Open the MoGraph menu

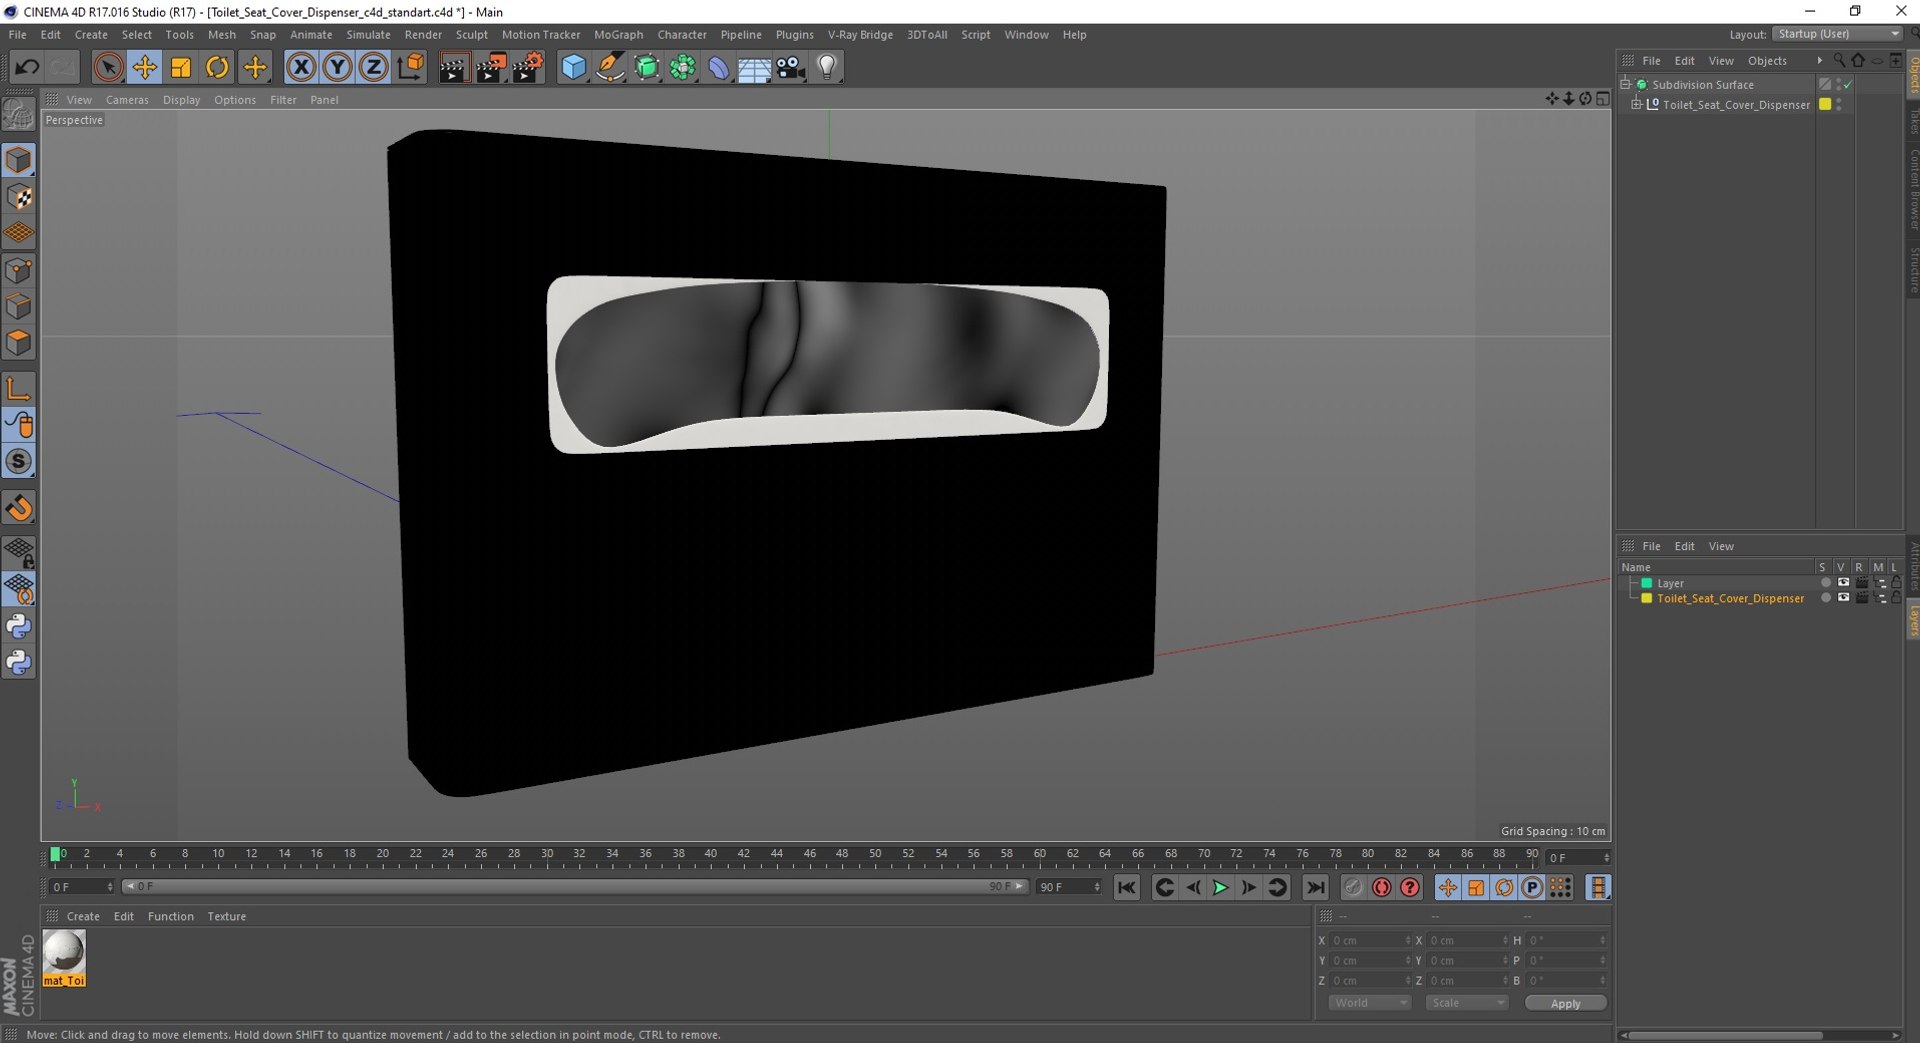(618, 34)
